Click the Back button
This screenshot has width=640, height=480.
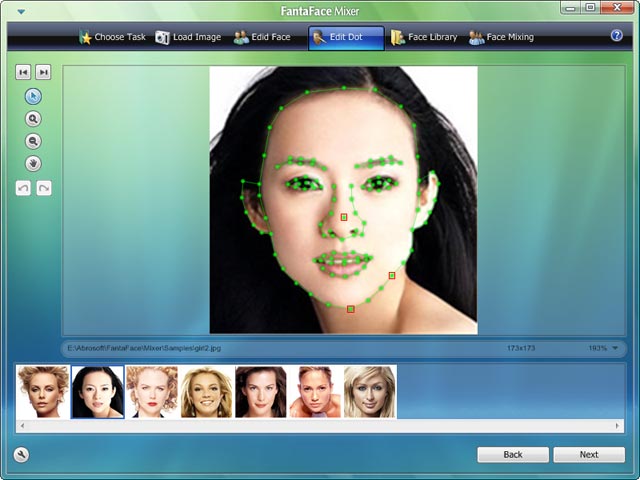pyautogui.click(x=513, y=455)
